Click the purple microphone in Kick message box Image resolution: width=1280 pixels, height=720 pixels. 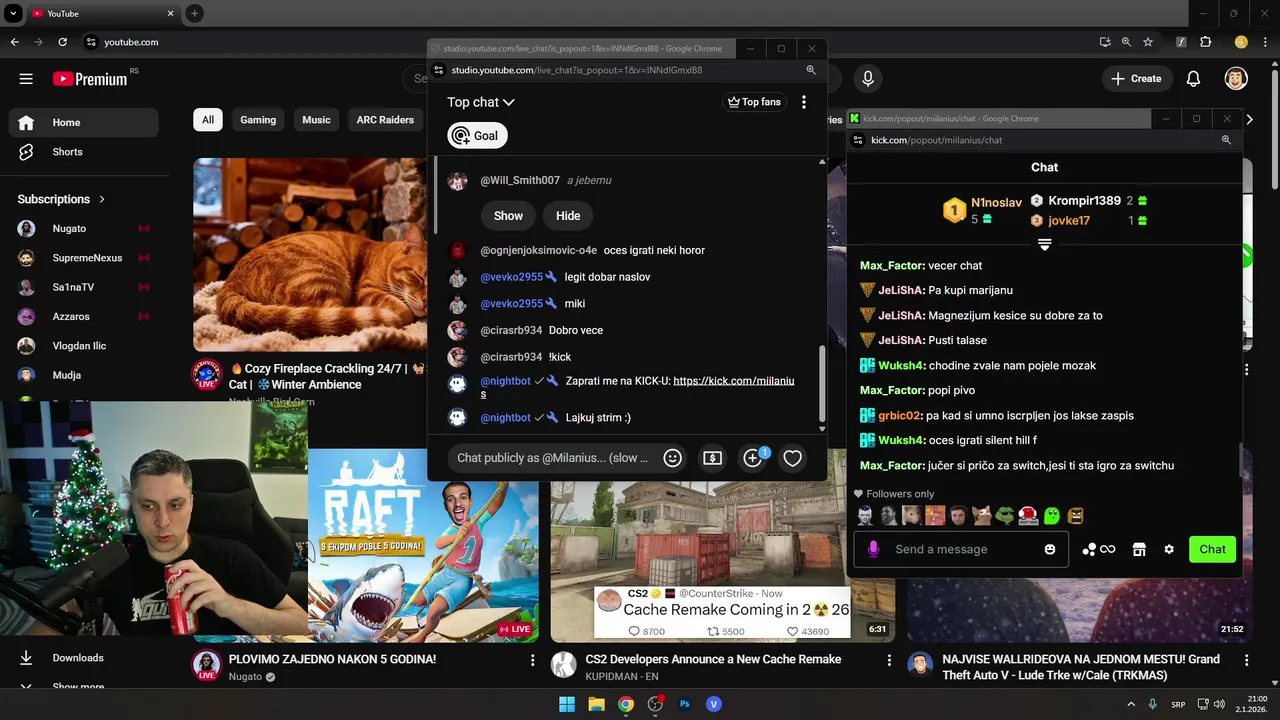coord(873,549)
